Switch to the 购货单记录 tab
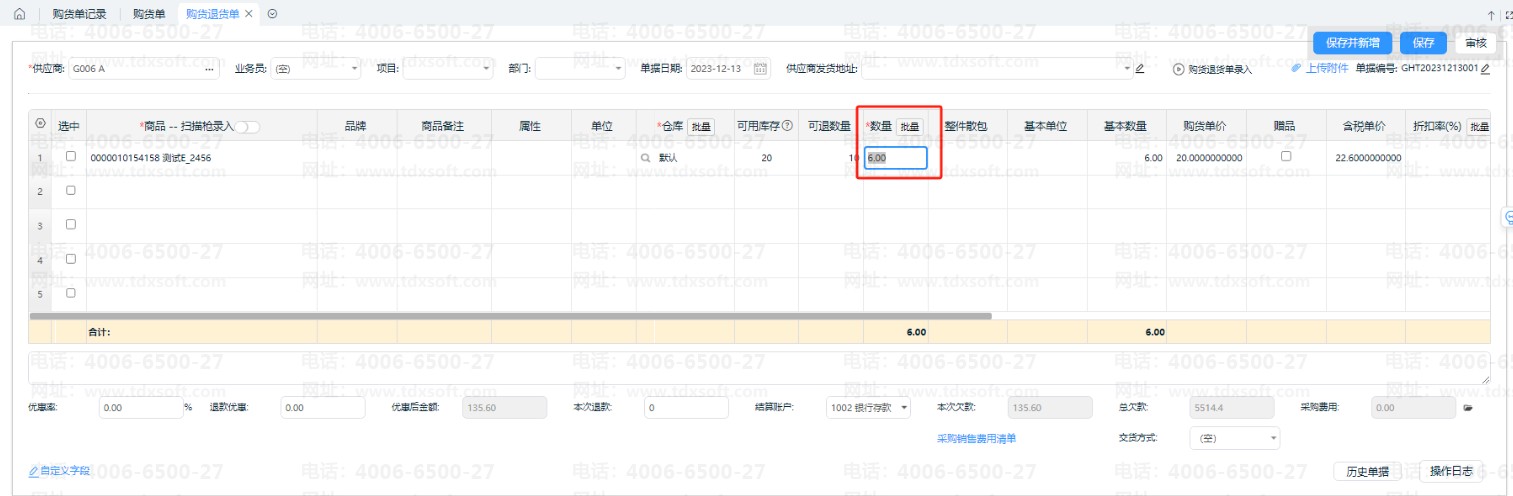 (x=79, y=14)
